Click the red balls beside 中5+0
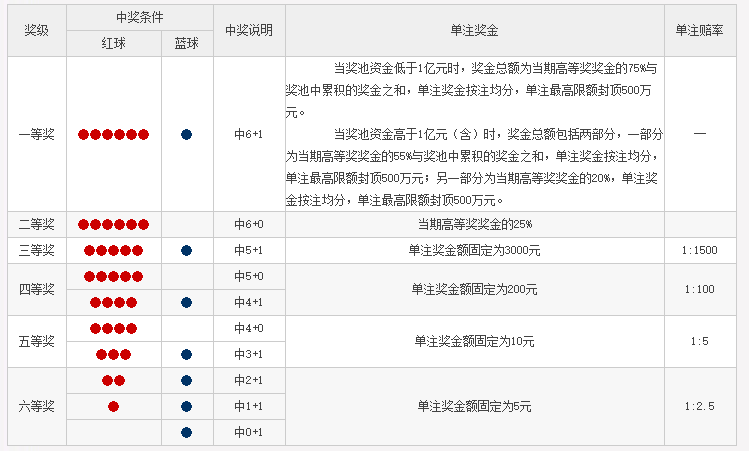749x451 pixels. pyautogui.click(x=113, y=276)
